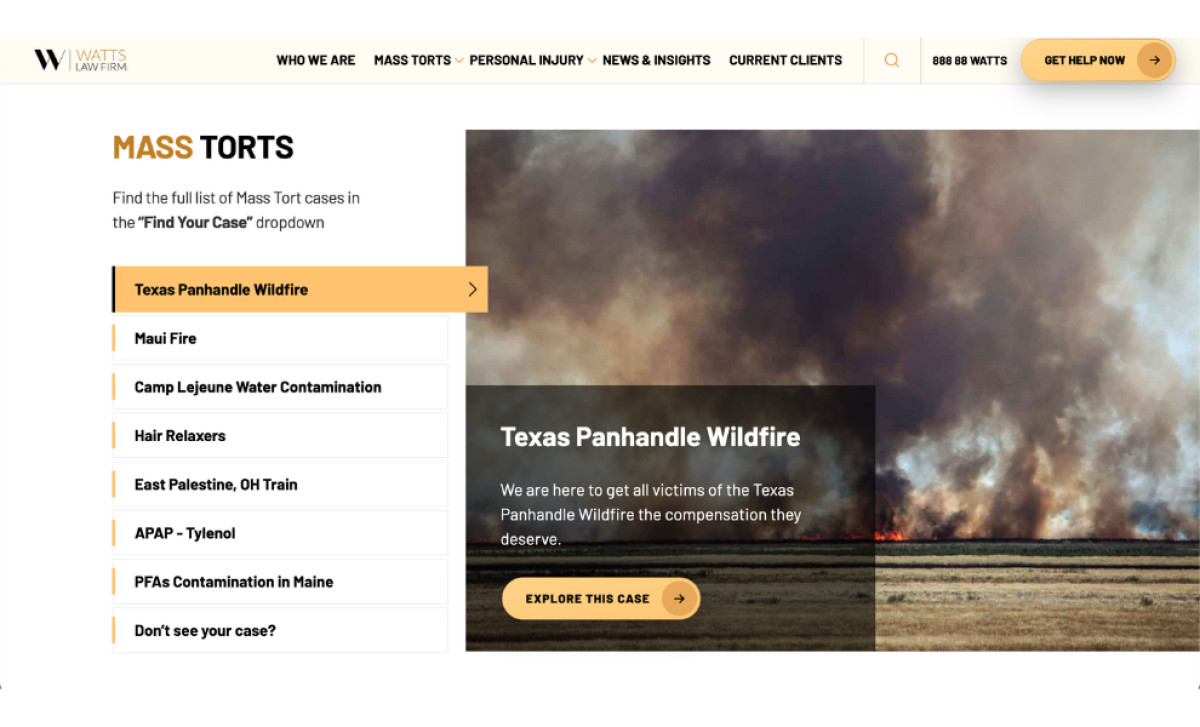Click the orange accent bar beside Maui Fire
This screenshot has height=727, width=1200.
pyautogui.click(x=114, y=338)
